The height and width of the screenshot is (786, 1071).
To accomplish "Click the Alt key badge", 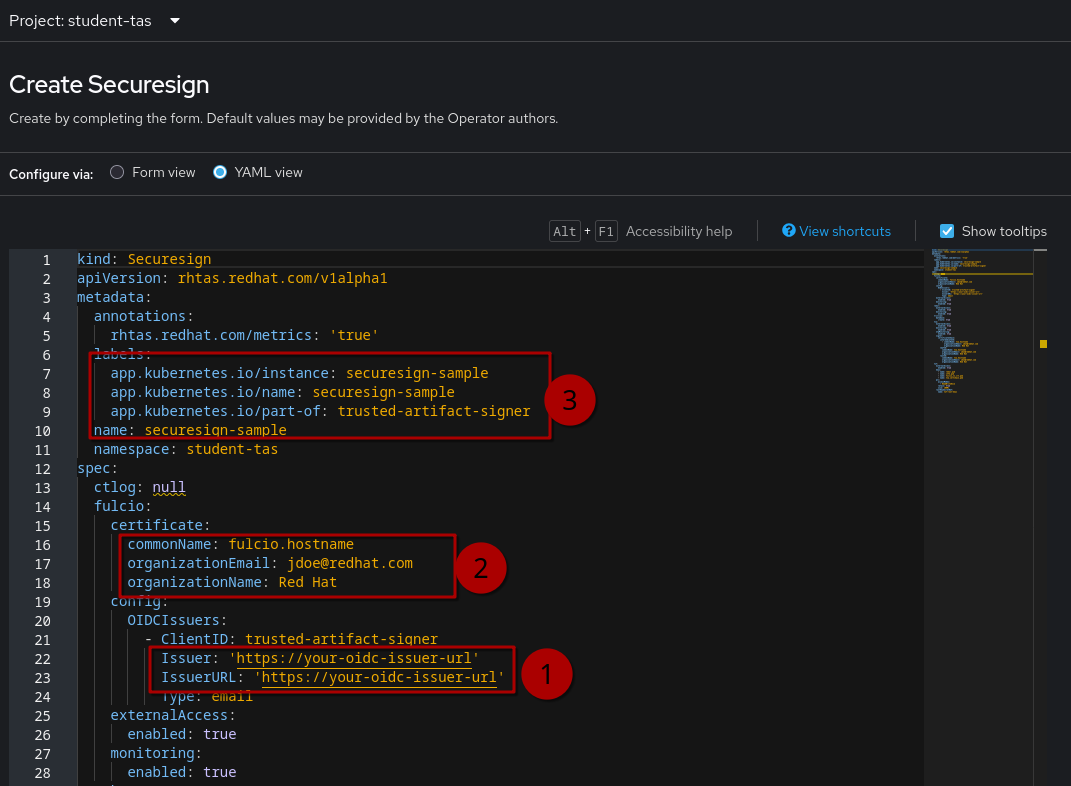I will [x=565, y=231].
